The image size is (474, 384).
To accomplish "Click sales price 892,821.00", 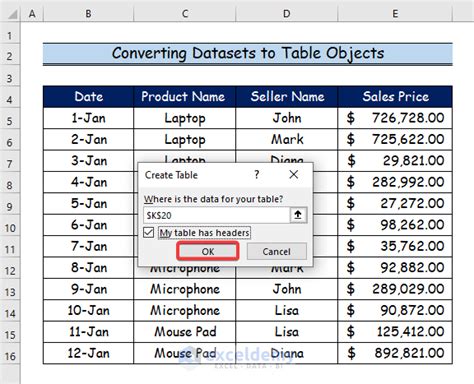I will [395, 353].
